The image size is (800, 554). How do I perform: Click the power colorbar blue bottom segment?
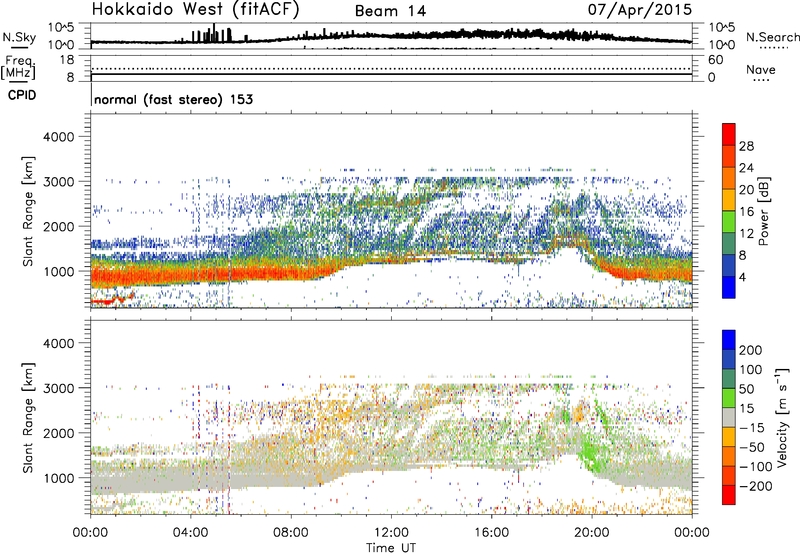[729, 287]
